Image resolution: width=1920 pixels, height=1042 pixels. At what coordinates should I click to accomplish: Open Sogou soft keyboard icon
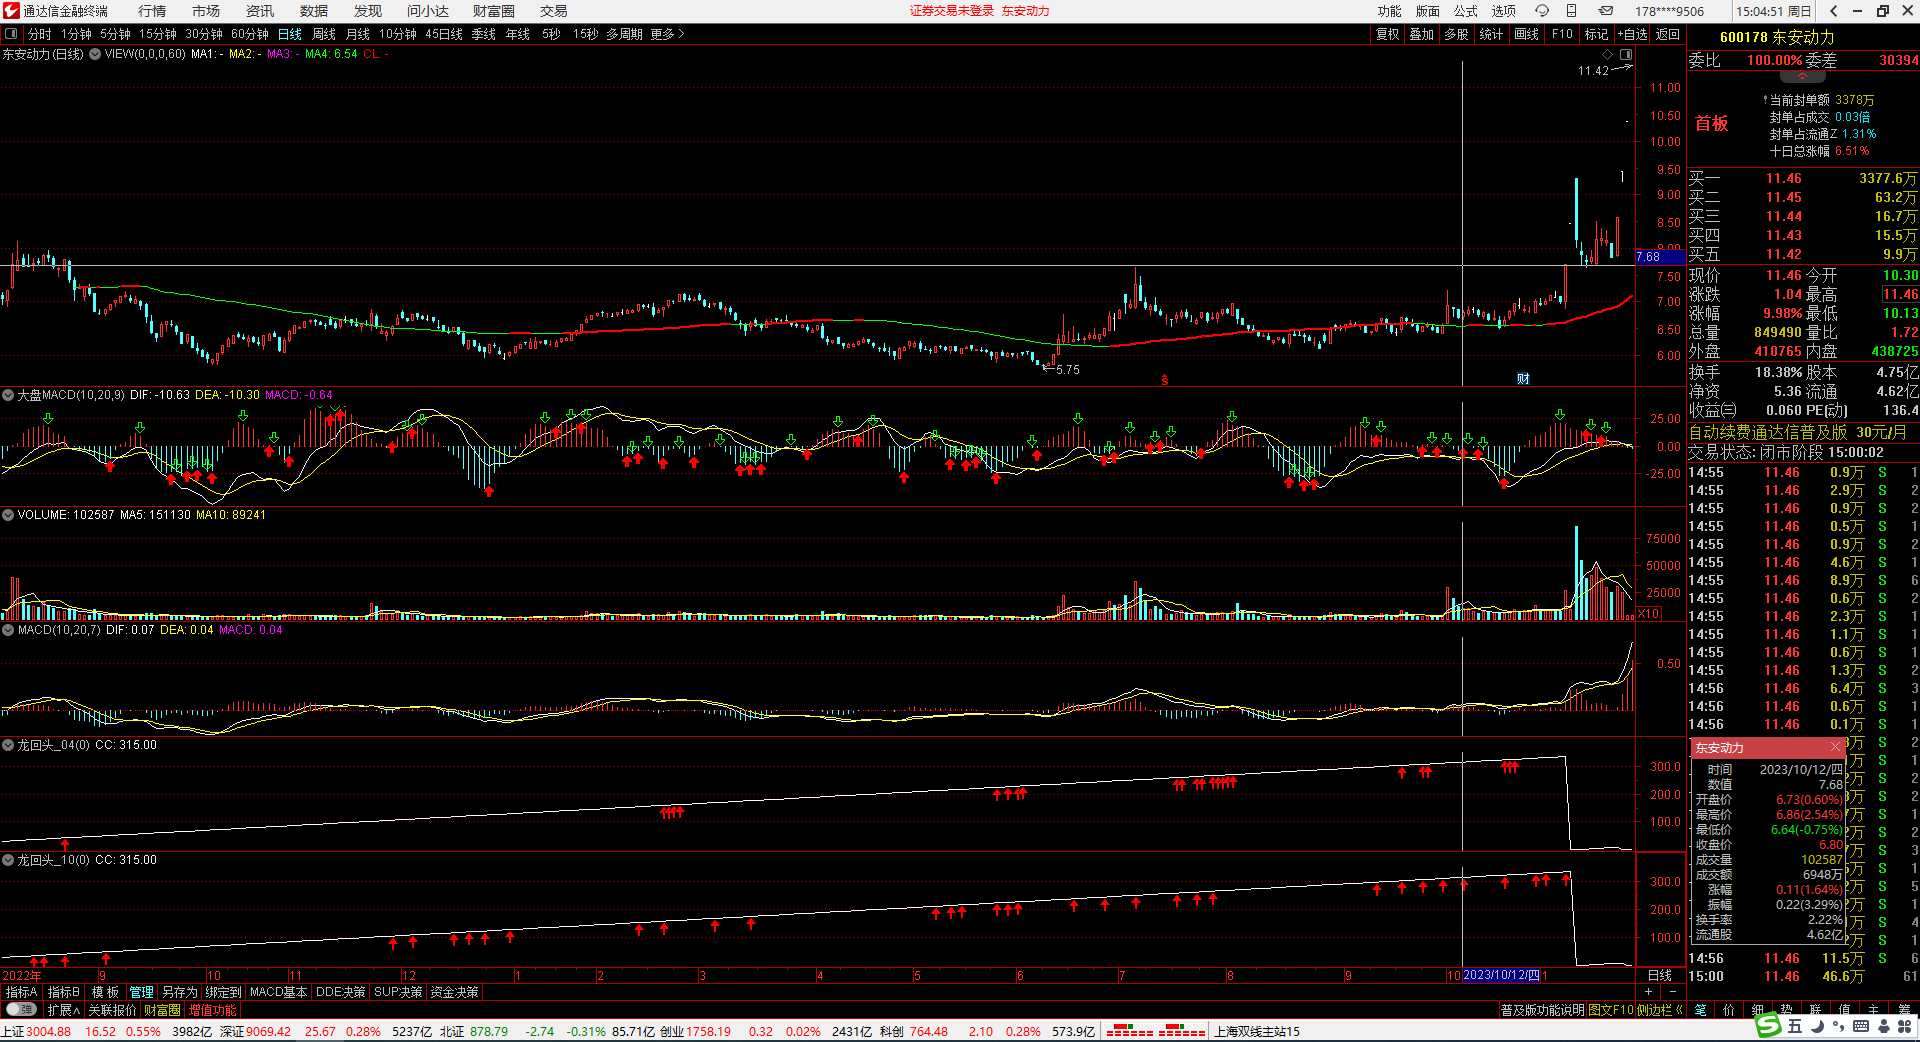pos(1861,1026)
